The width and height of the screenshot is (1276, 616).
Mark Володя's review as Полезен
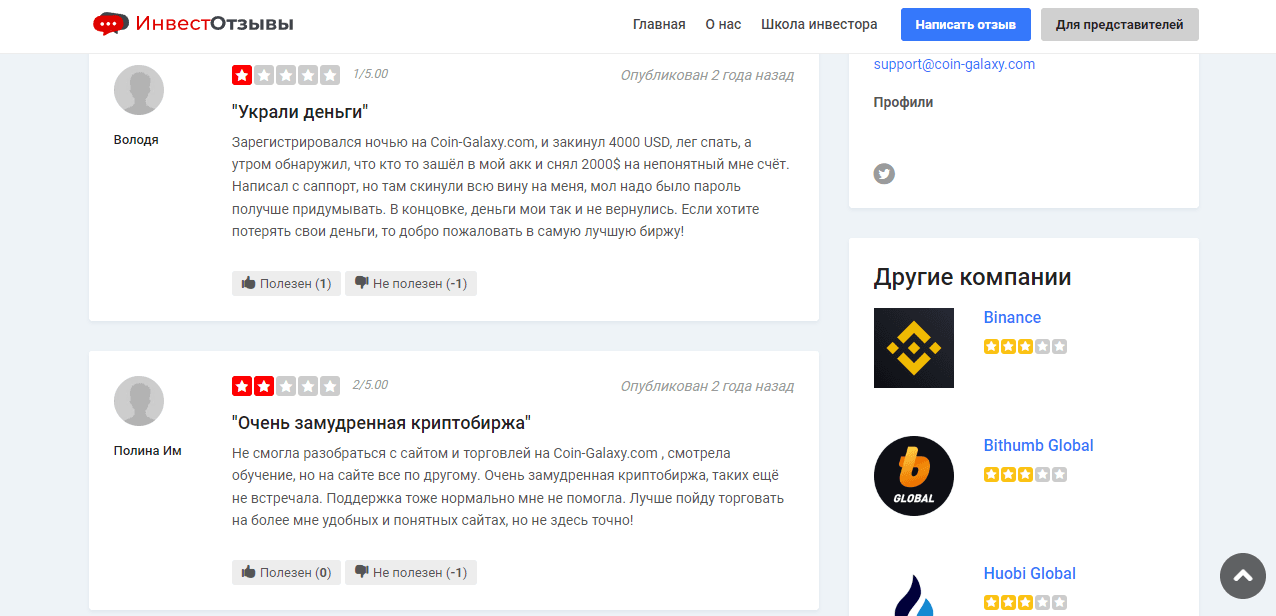pyautogui.click(x=286, y=284)
